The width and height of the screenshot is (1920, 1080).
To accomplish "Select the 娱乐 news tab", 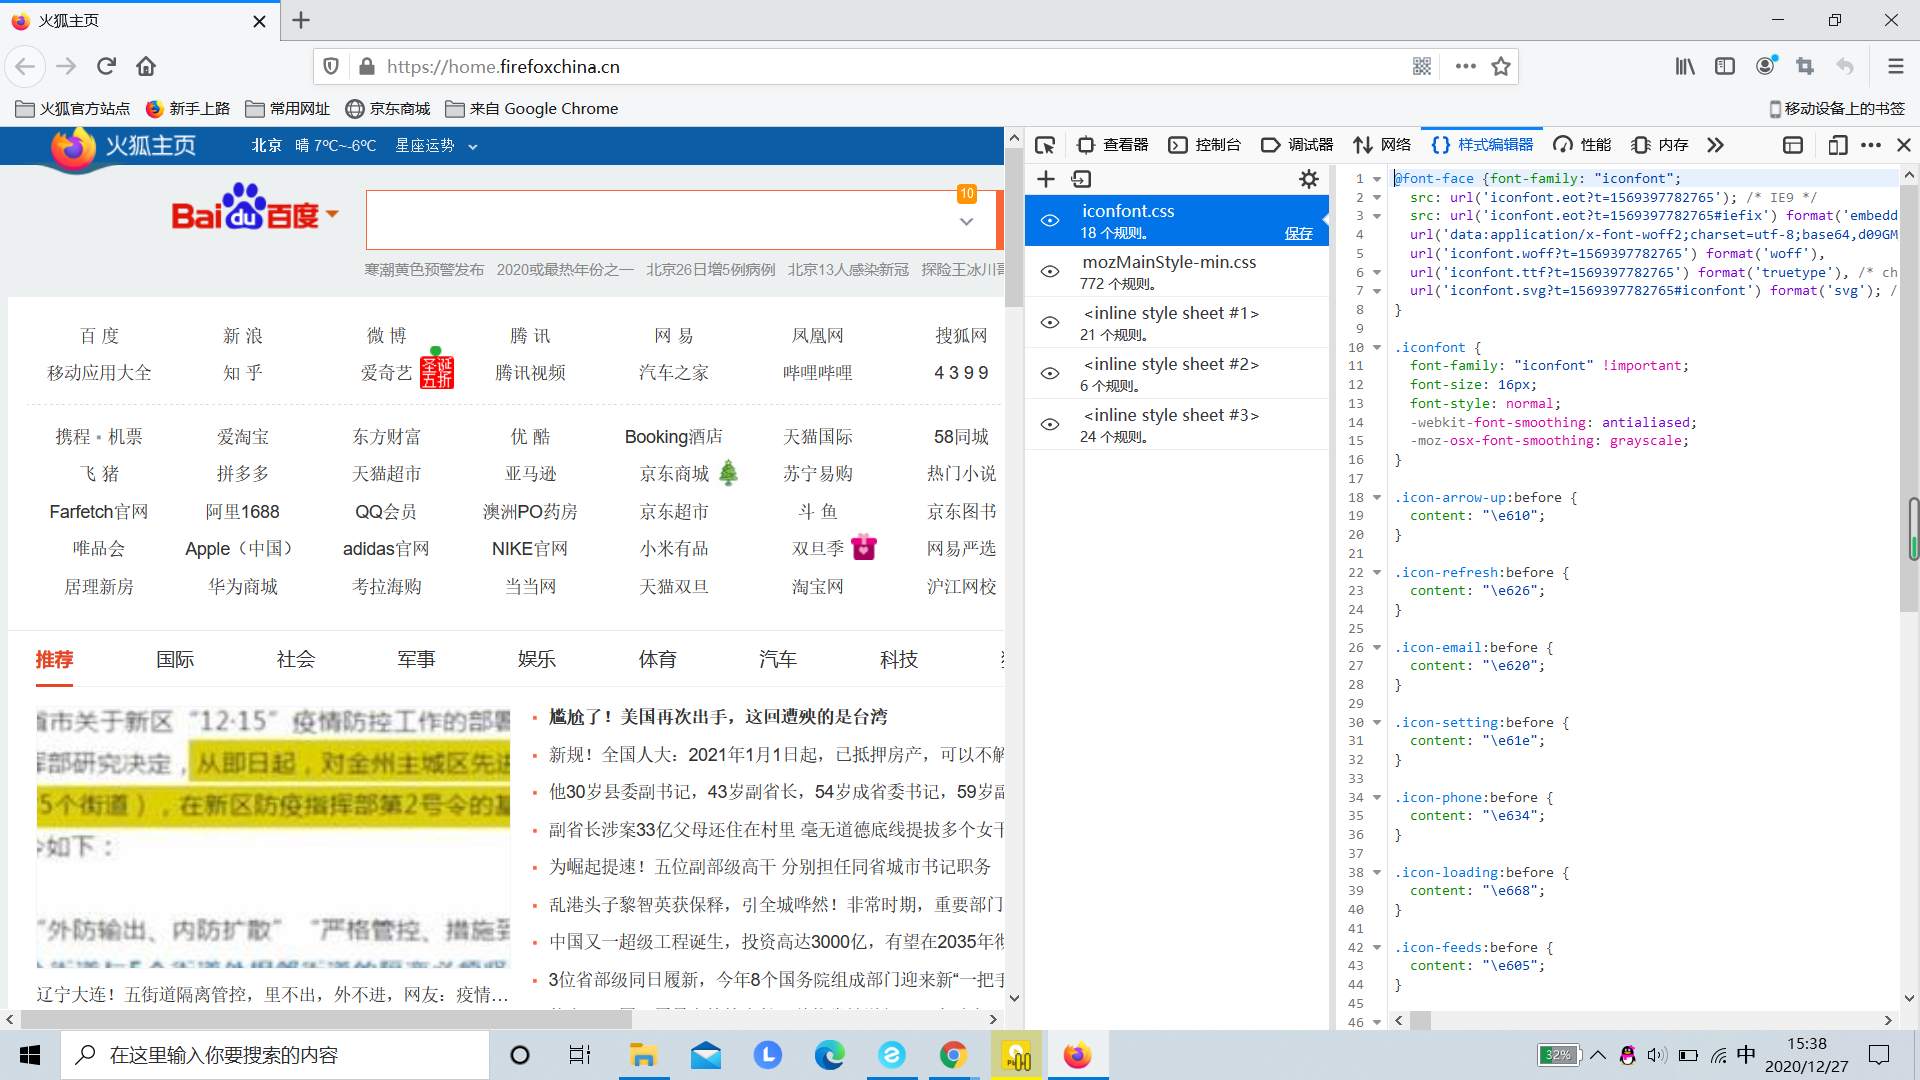I will pos(537,660).
